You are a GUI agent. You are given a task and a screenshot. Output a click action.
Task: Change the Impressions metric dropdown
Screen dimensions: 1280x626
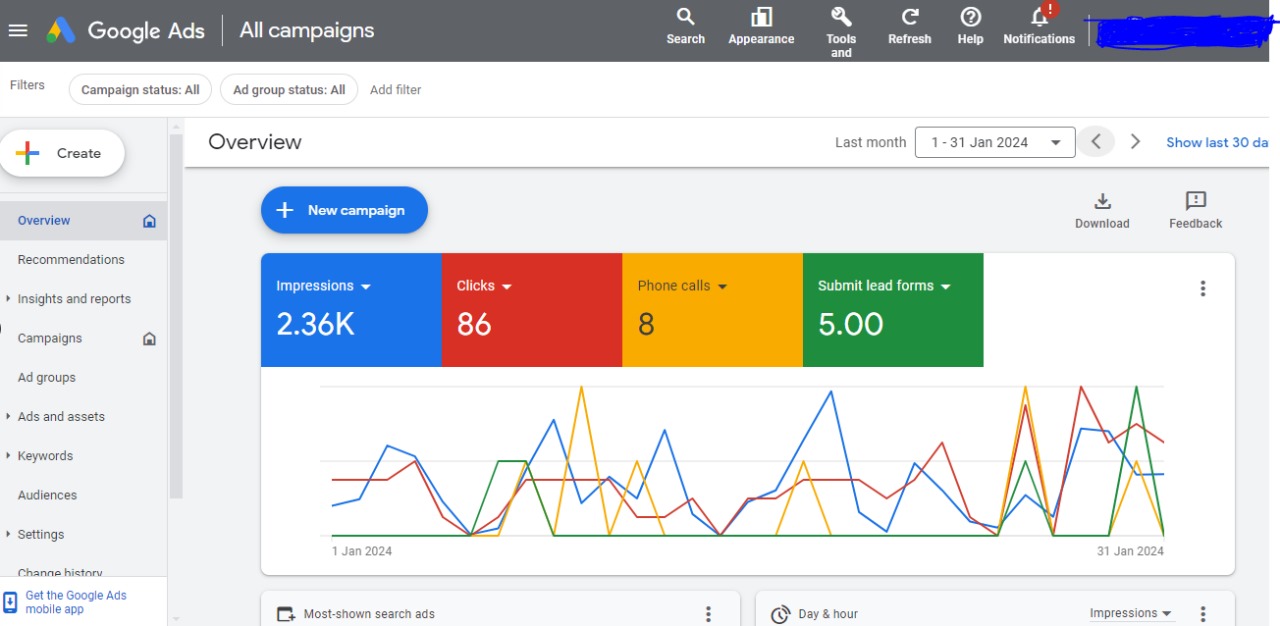365,287
